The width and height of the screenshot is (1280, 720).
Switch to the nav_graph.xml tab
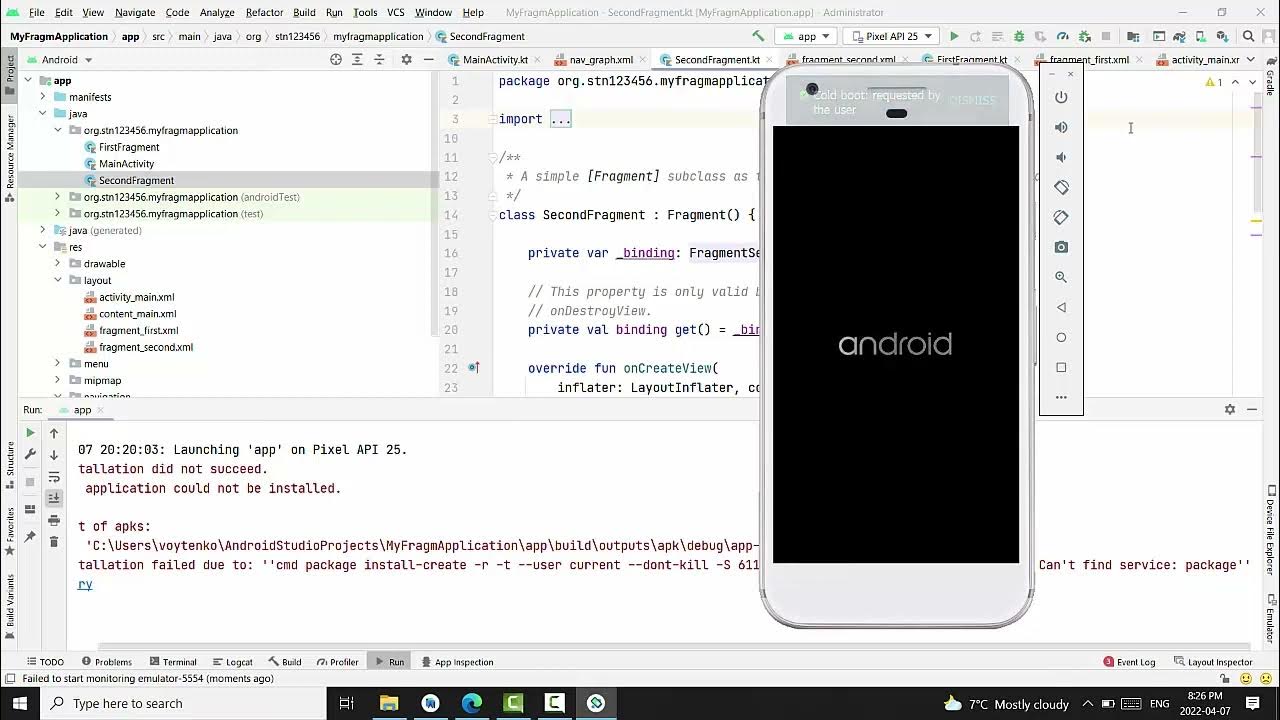pyautogui.click(x=601, y=60)
